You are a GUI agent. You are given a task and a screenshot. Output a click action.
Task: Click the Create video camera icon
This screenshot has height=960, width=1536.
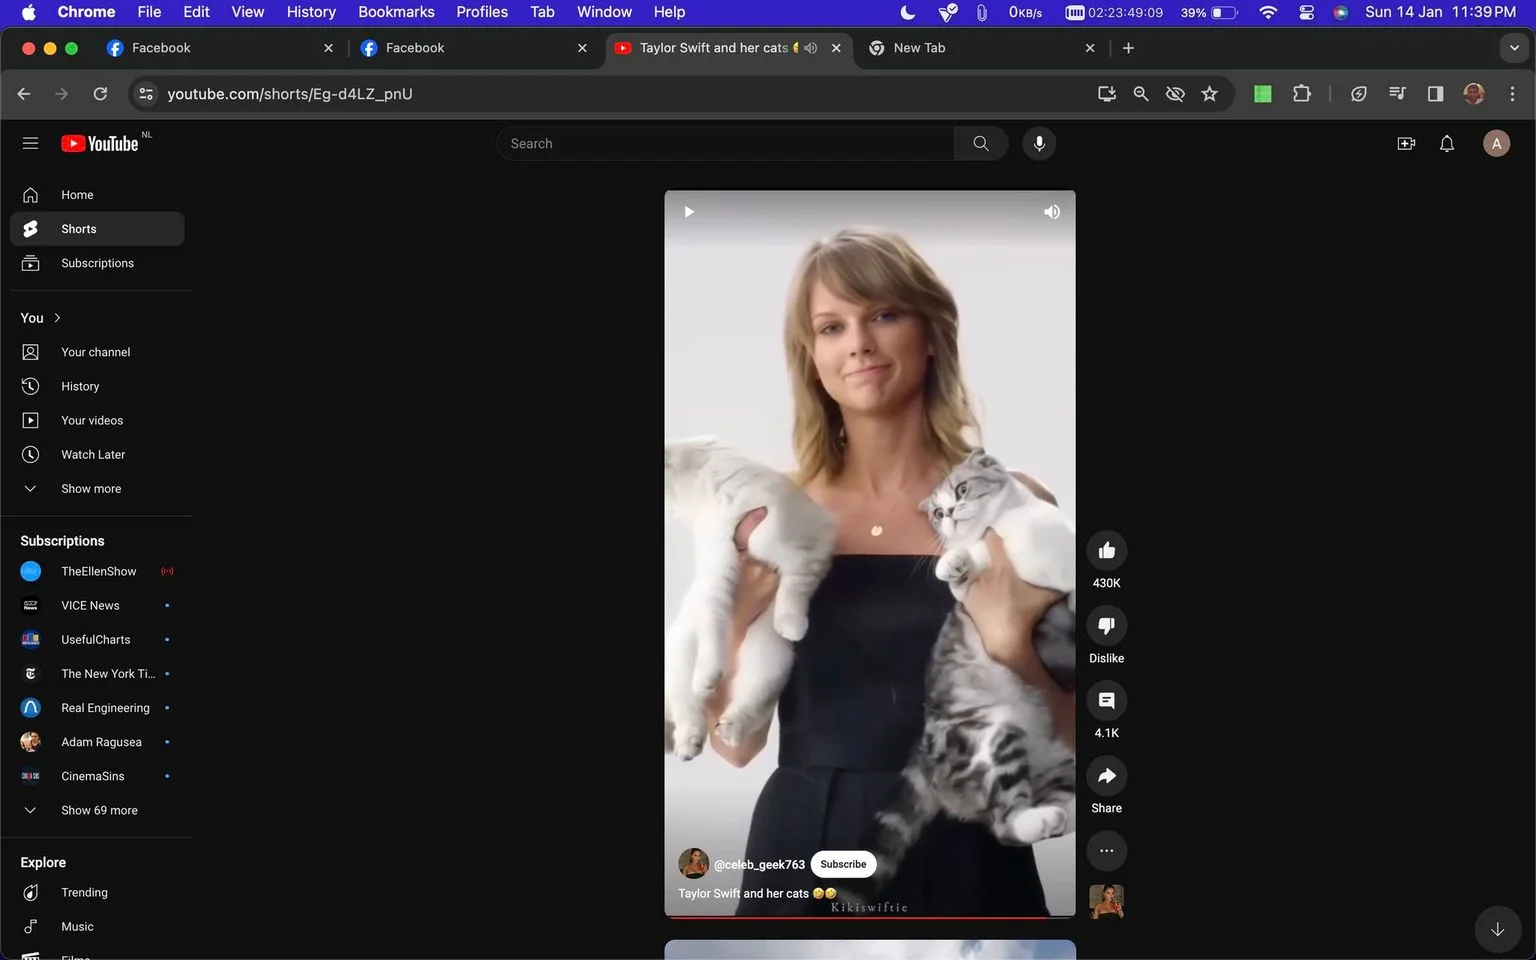click(1406, 144)
